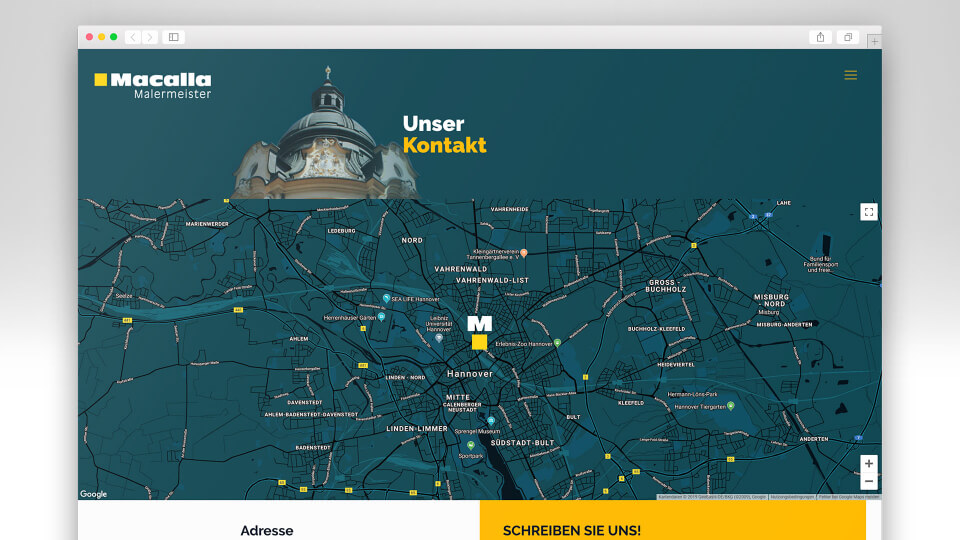The width and height of the screenshot is (960, 540).
Task: Click the Adresse heading
Action: [x=267, y=531]
